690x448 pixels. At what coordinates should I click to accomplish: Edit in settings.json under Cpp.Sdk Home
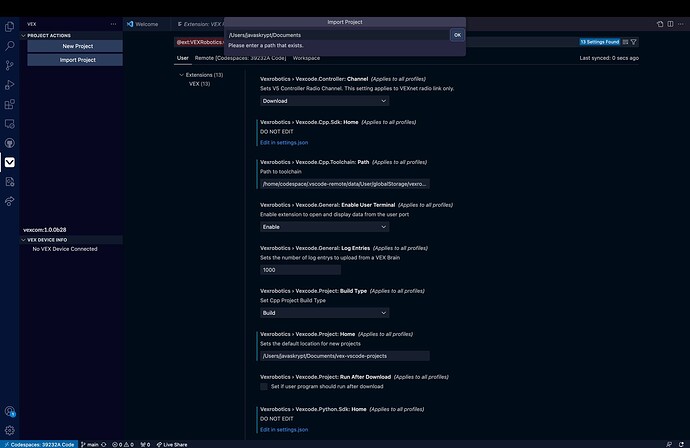coord(284,143)
